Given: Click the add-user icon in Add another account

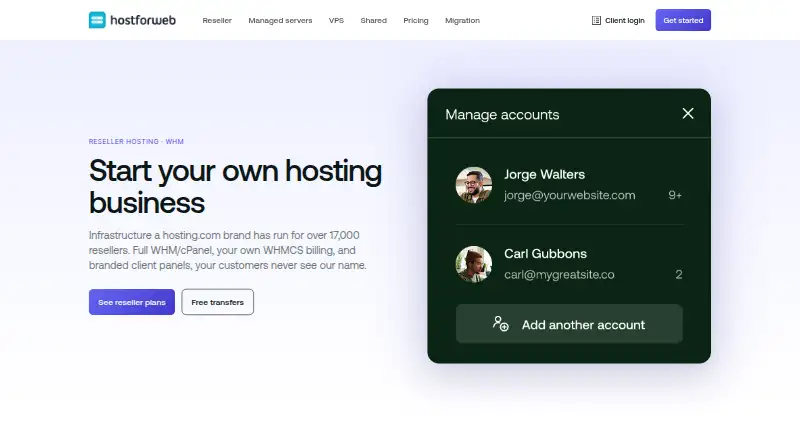Looking at the screenshot, I should pyautogui.click(x=501, y=324).
